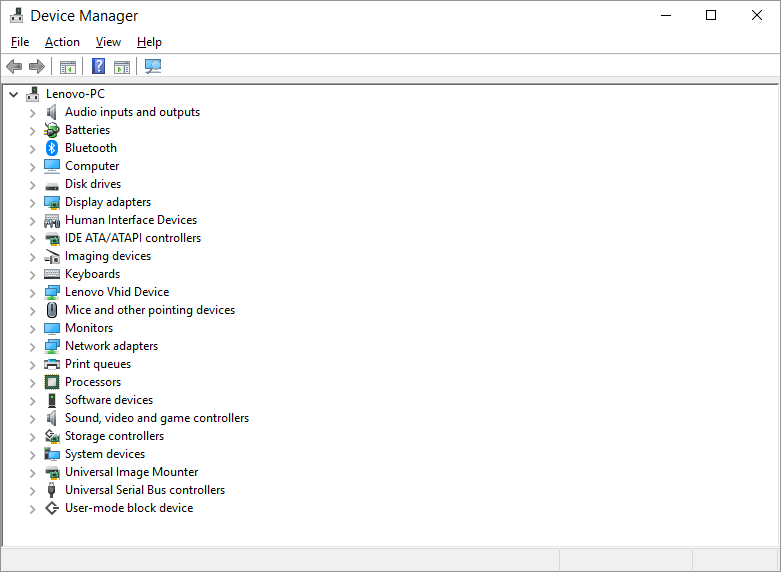781x572 pixels.
Task: Select the Lenovo-PC label
Action: pos(75,94)
